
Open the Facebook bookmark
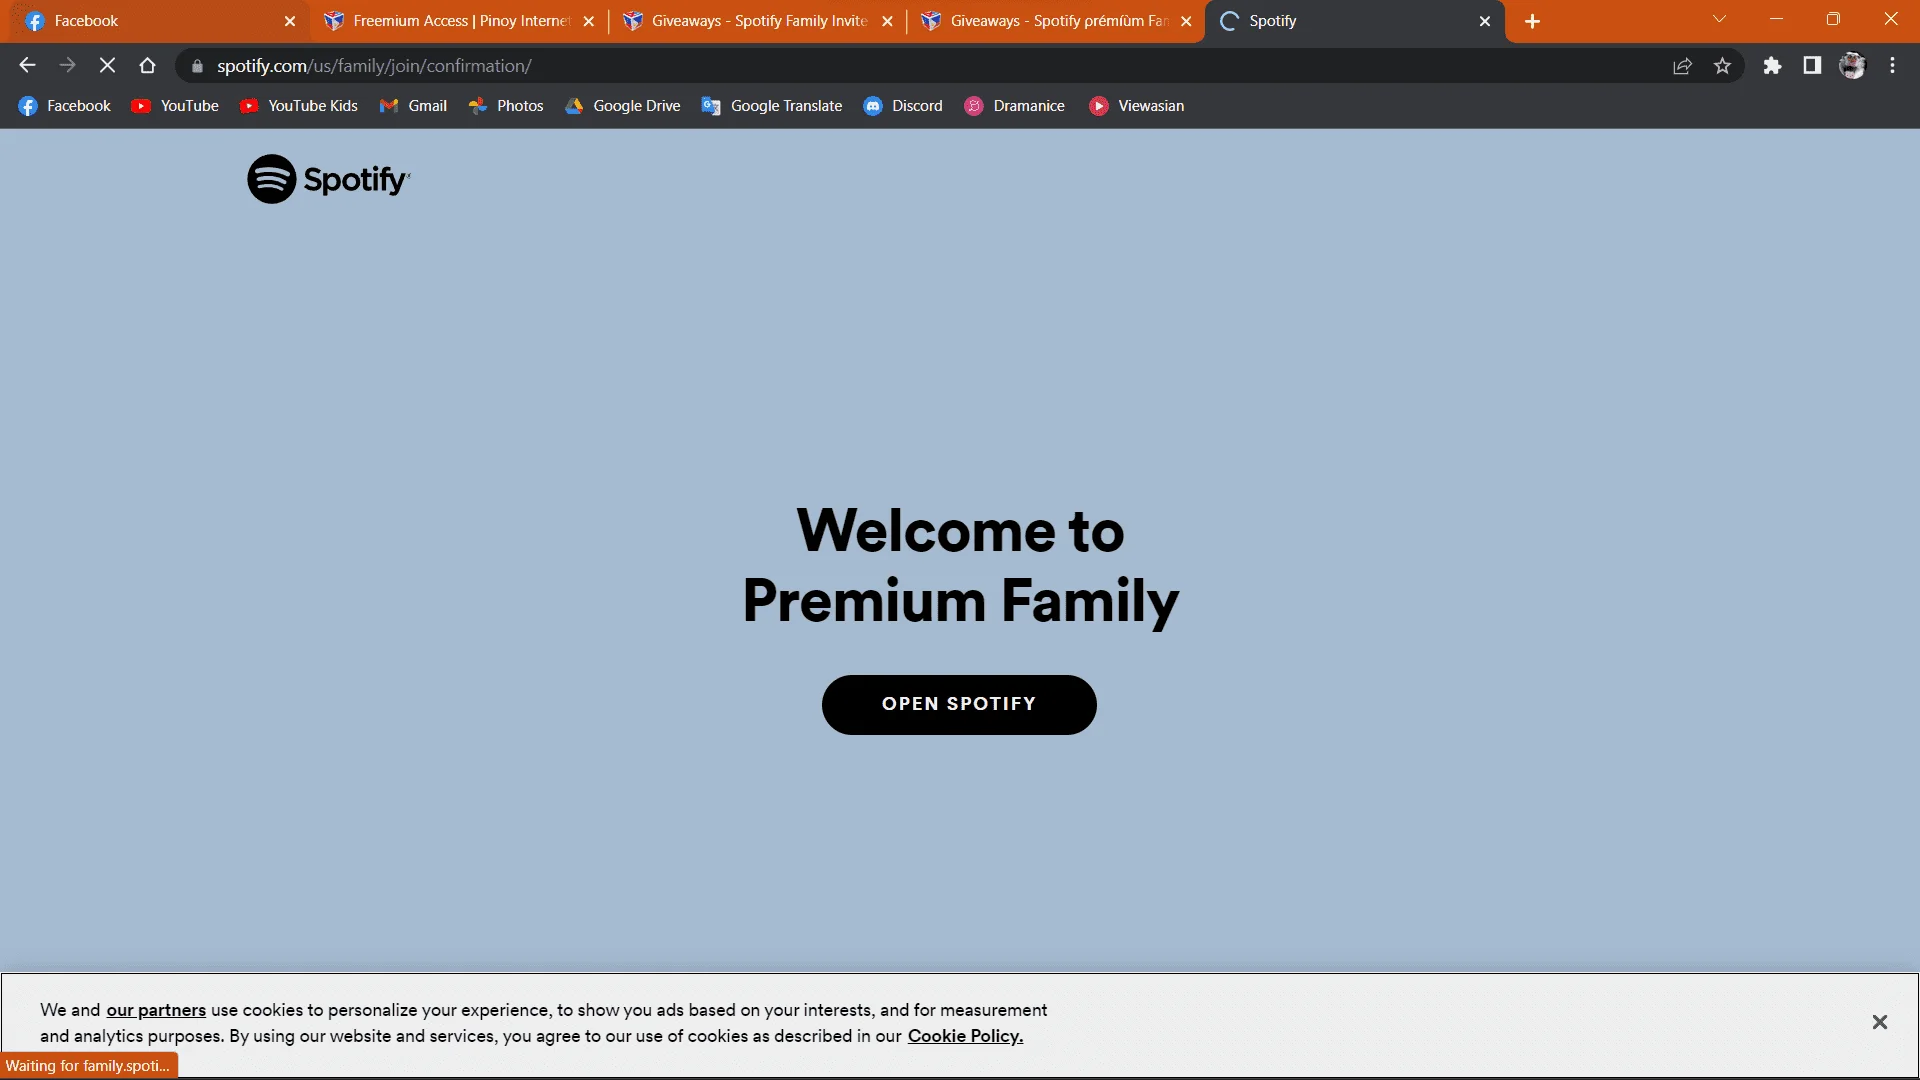65,106
